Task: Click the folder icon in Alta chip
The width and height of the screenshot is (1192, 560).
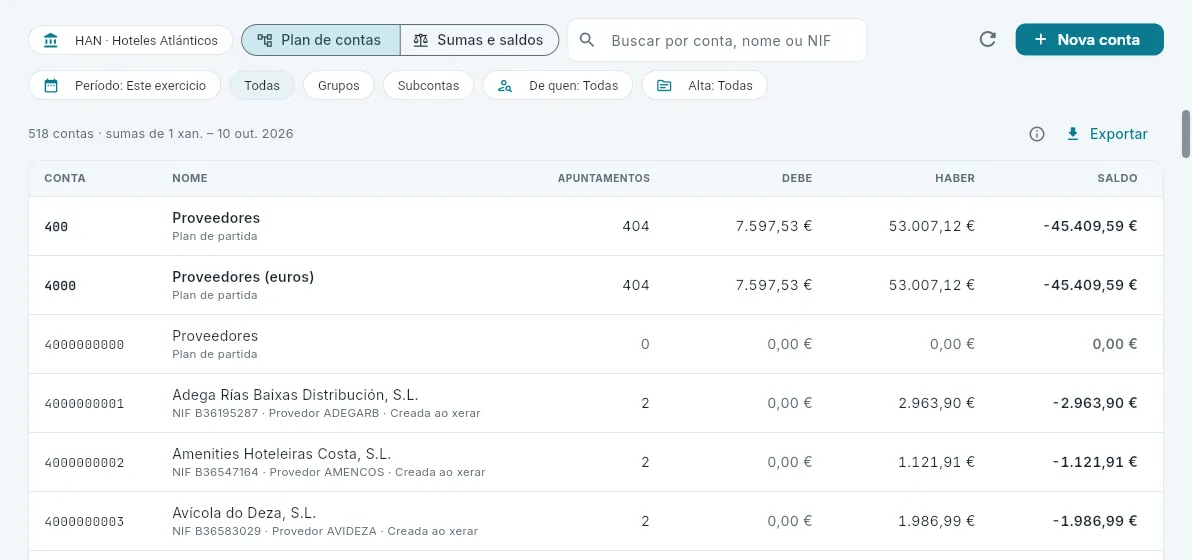Action: (664, 85)
